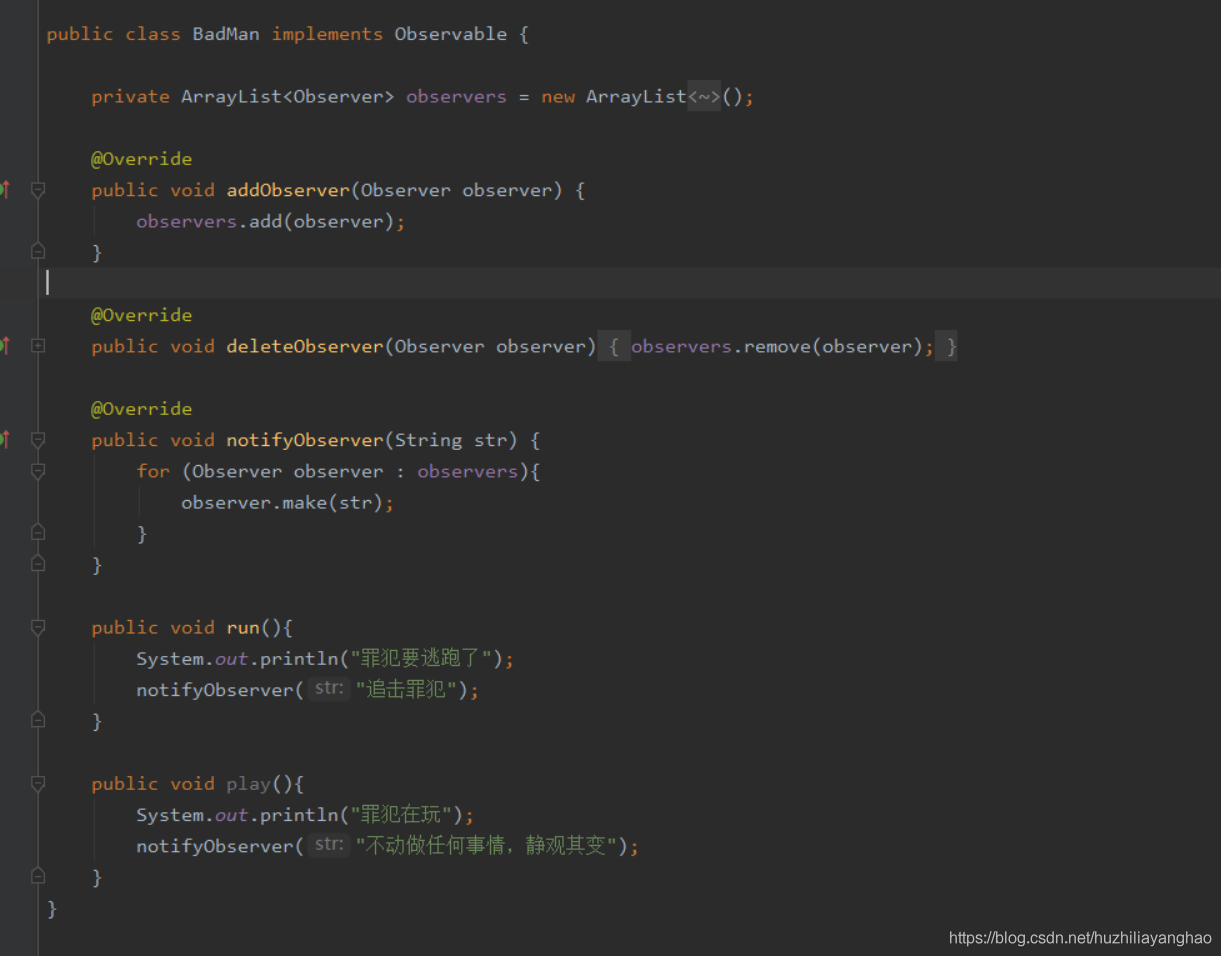Click @Override above deleteObserver
Screen dimensions: 1222x957
141,315
